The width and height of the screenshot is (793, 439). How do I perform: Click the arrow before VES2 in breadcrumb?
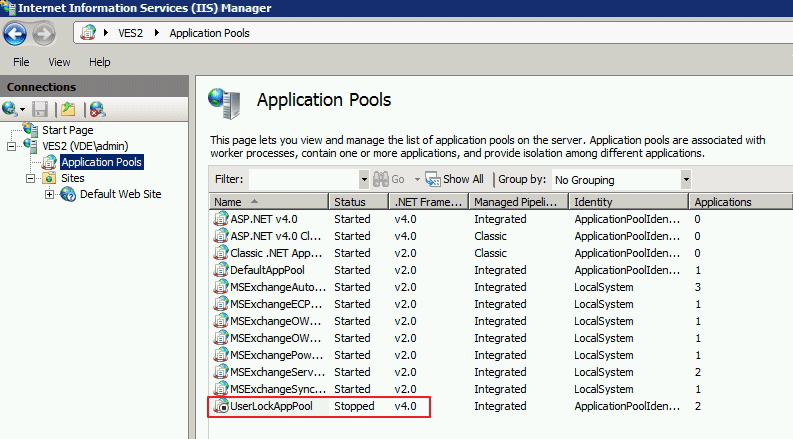[x=106, y=33]
